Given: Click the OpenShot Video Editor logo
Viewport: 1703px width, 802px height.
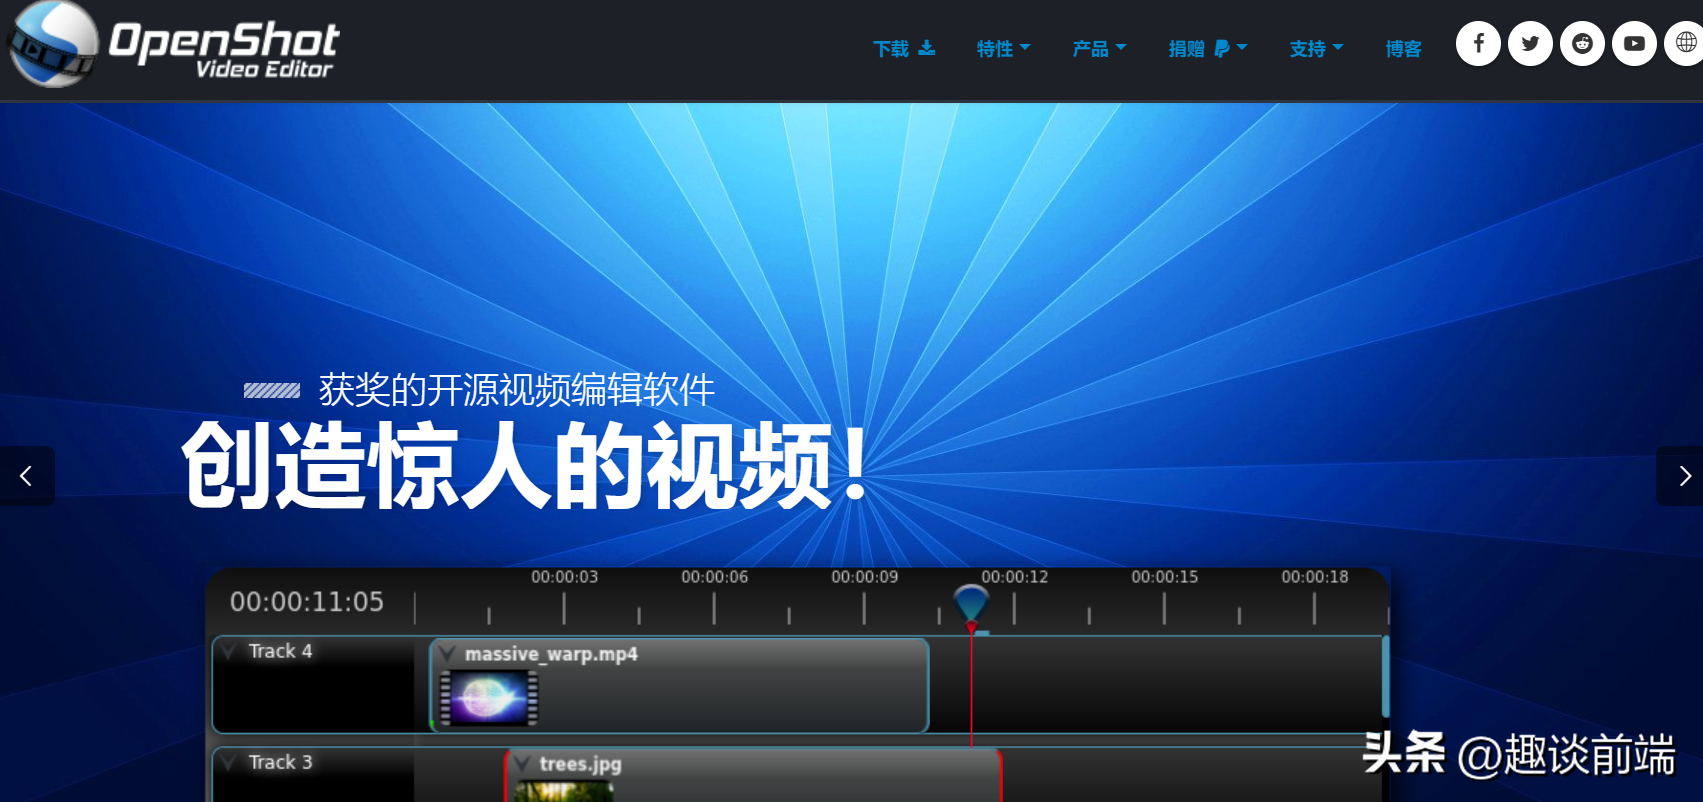Looking at the screenshot, I should pyautogui.click(x=174, y=45).
